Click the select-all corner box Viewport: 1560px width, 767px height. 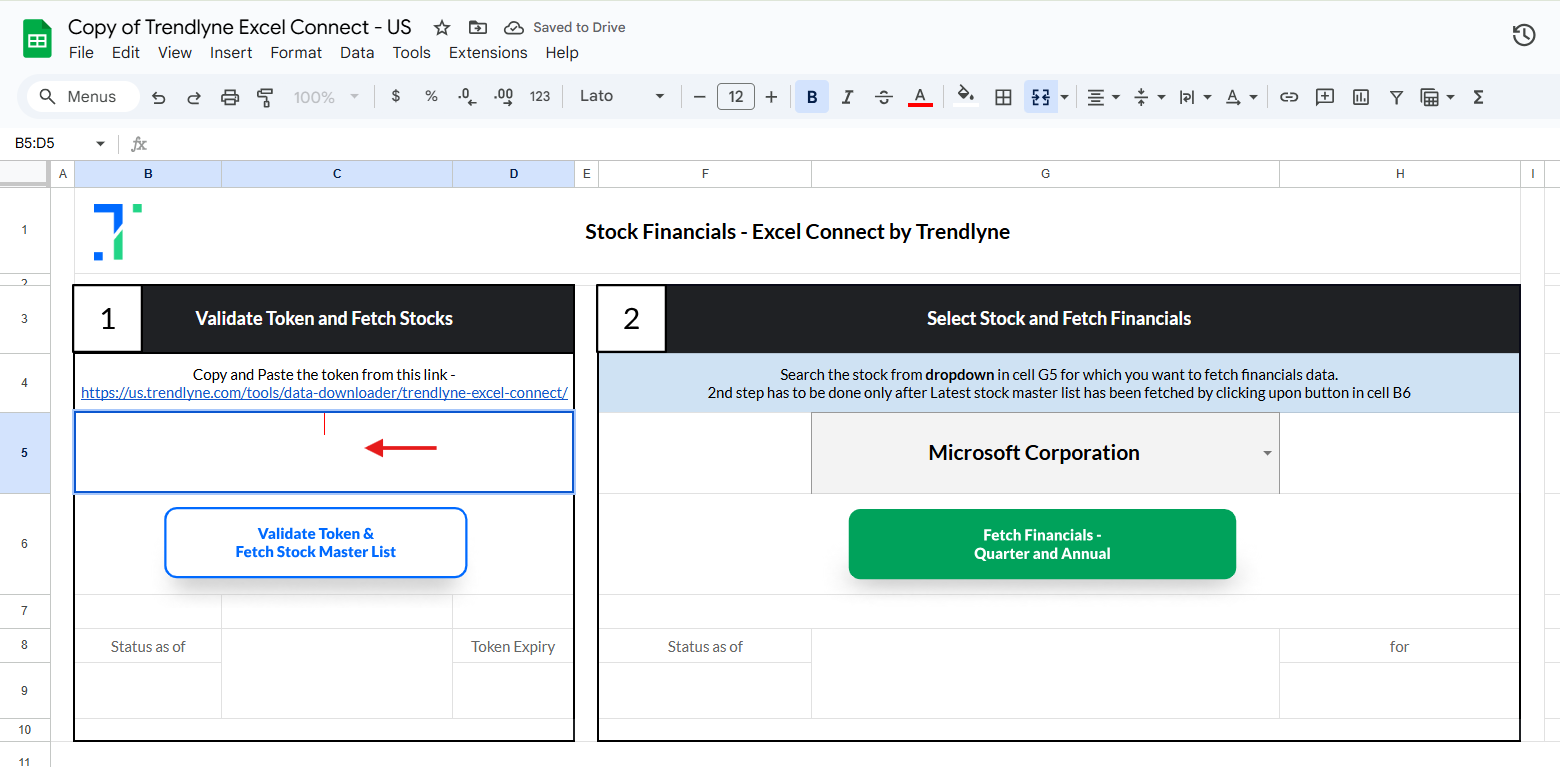click(x=24, y=174)
